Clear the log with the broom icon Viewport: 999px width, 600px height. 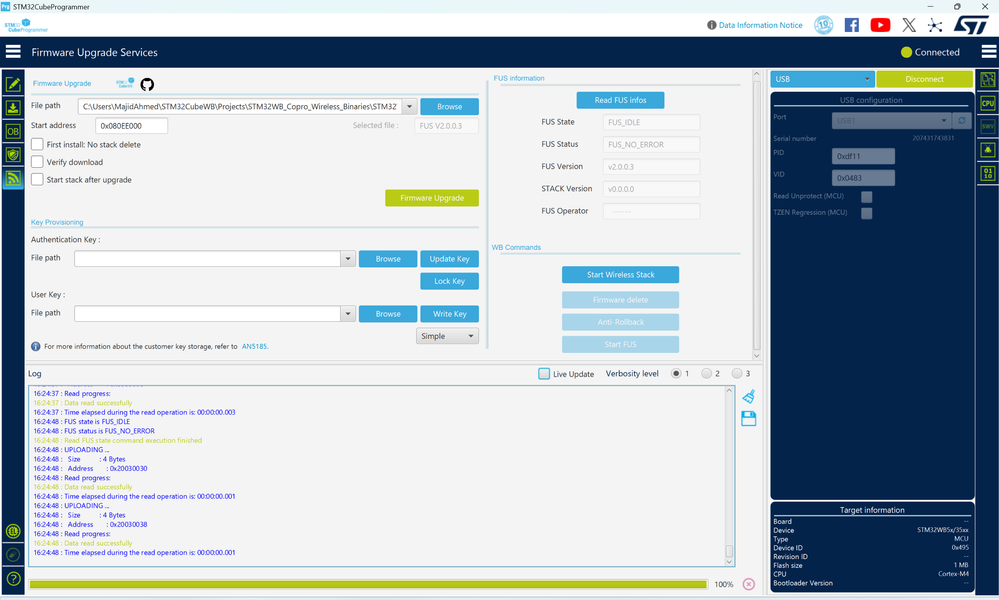[749, 396]
